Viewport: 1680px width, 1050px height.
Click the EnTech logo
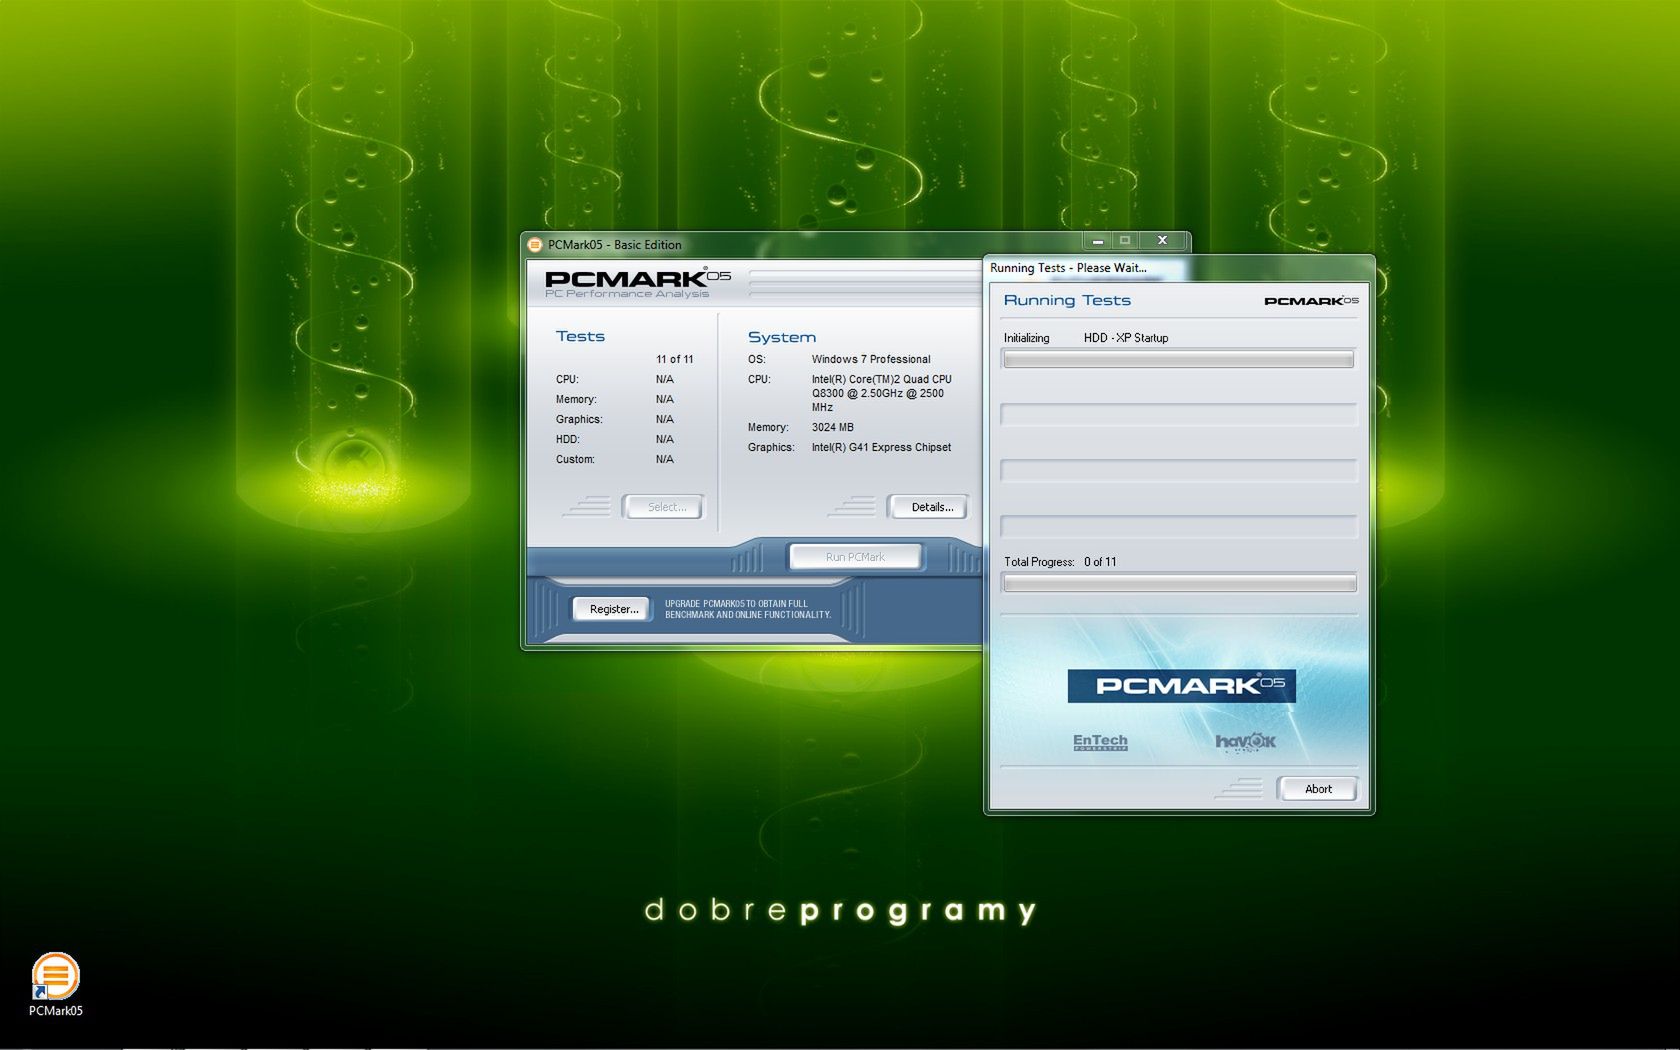pyautogui.click(x=1100, y=742)
